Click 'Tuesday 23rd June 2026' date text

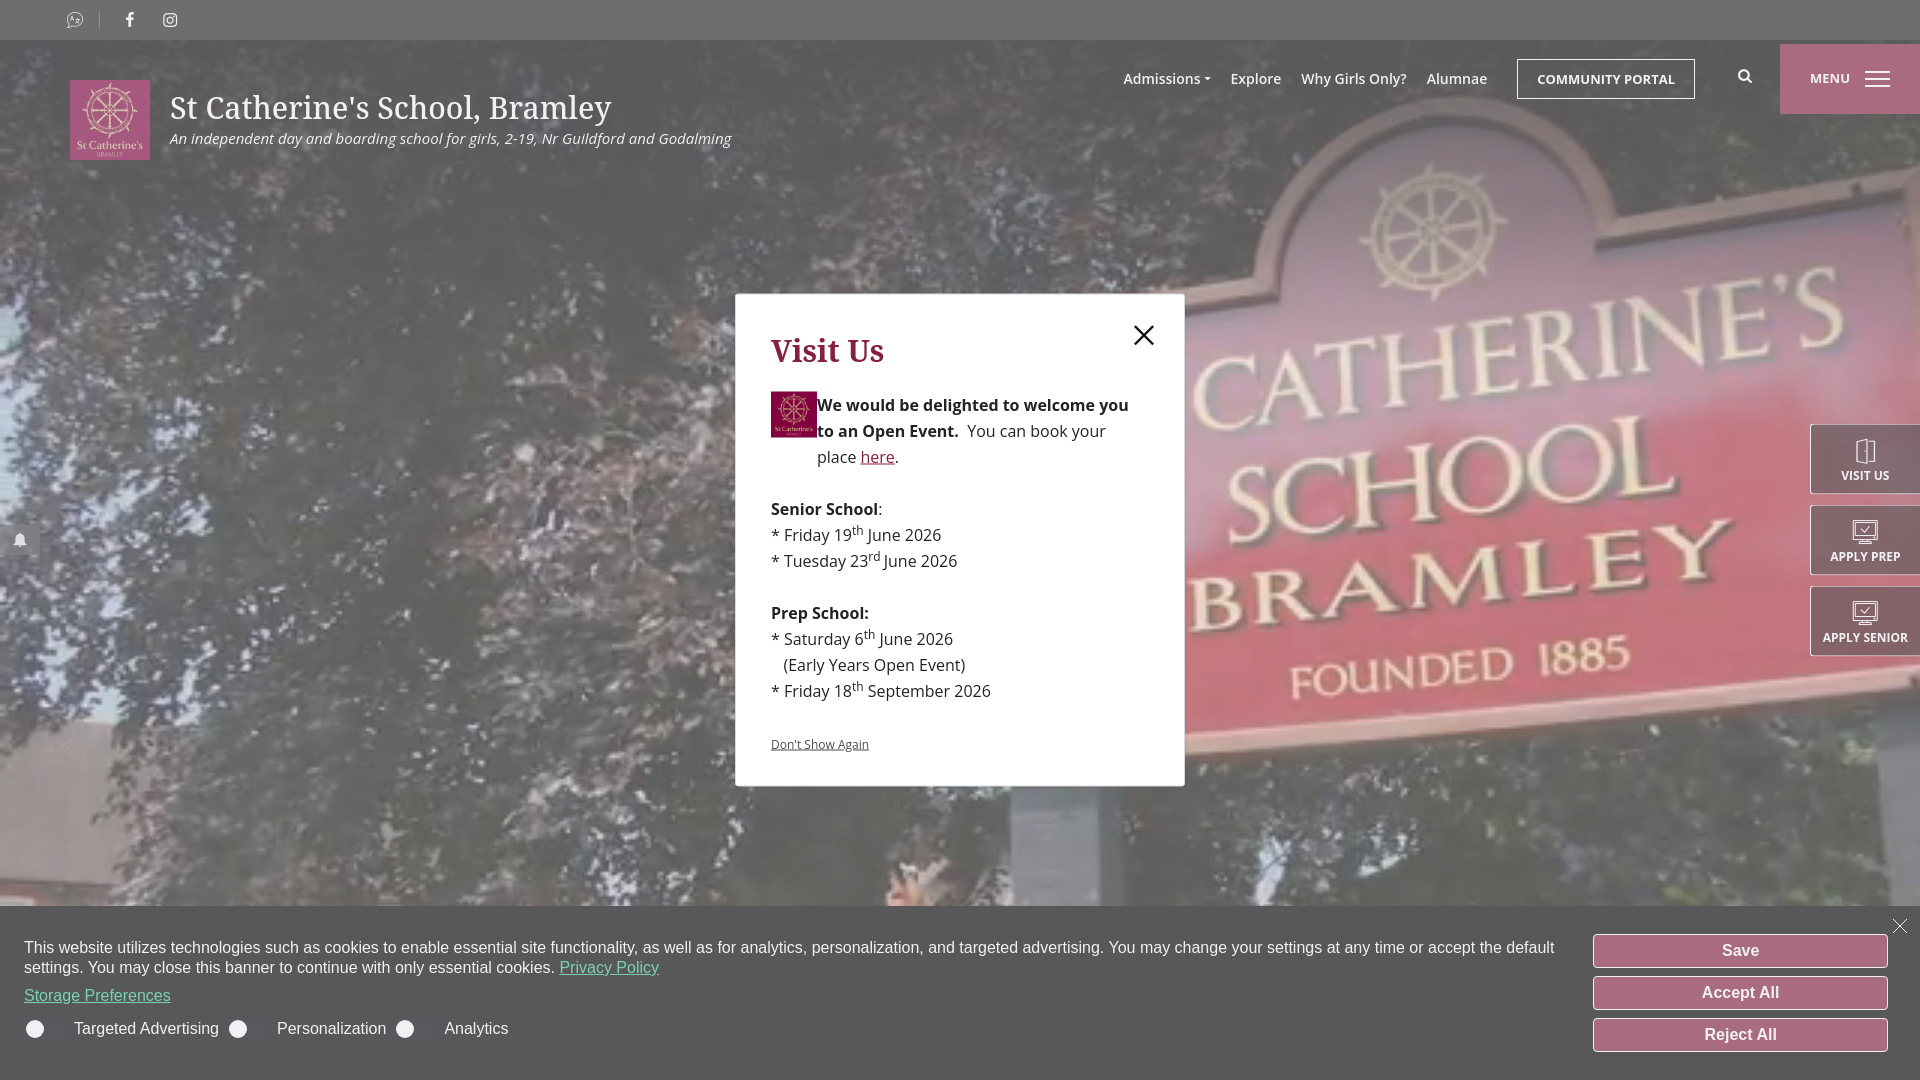pyautogui.click(x=870, y=561)
